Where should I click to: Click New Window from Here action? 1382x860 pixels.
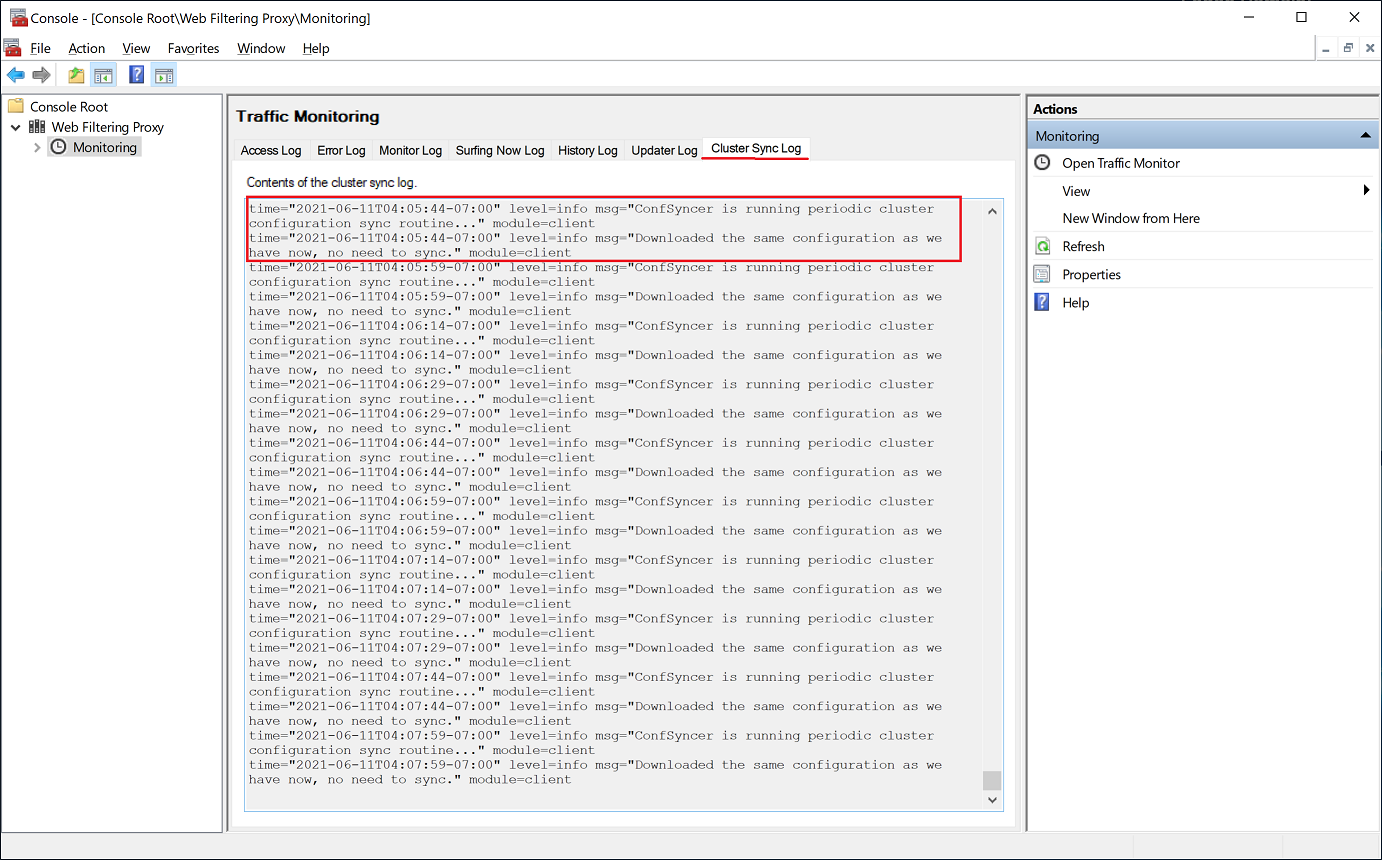(x=1131, y=218)
